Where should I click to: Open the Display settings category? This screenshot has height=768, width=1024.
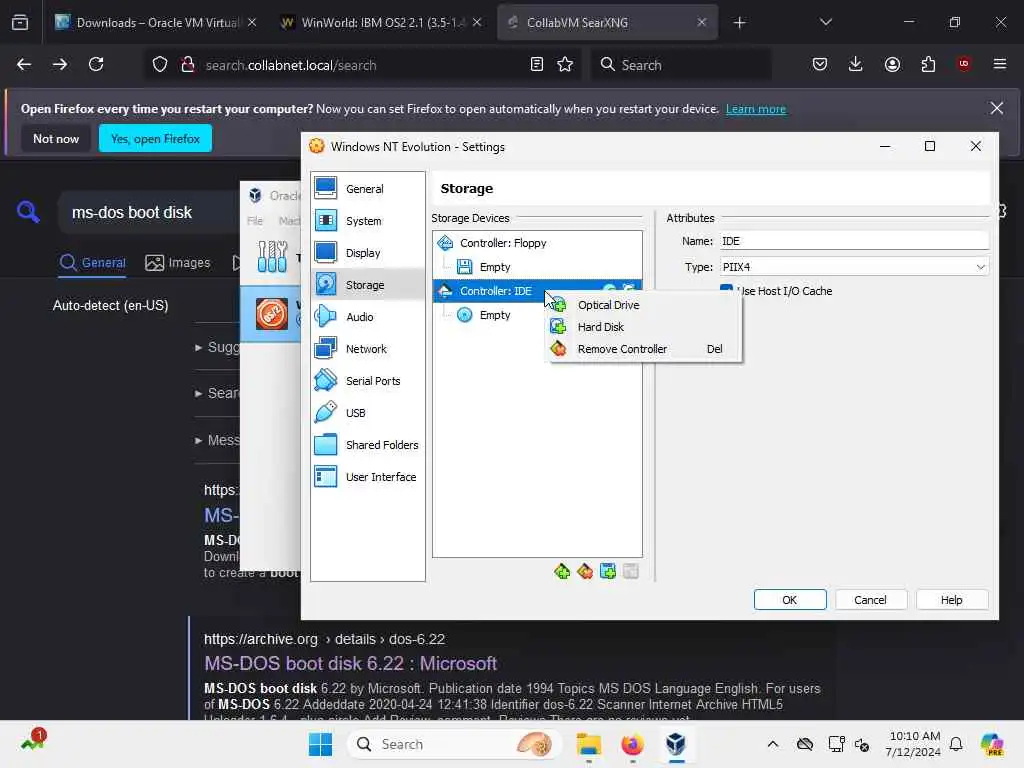368,253
